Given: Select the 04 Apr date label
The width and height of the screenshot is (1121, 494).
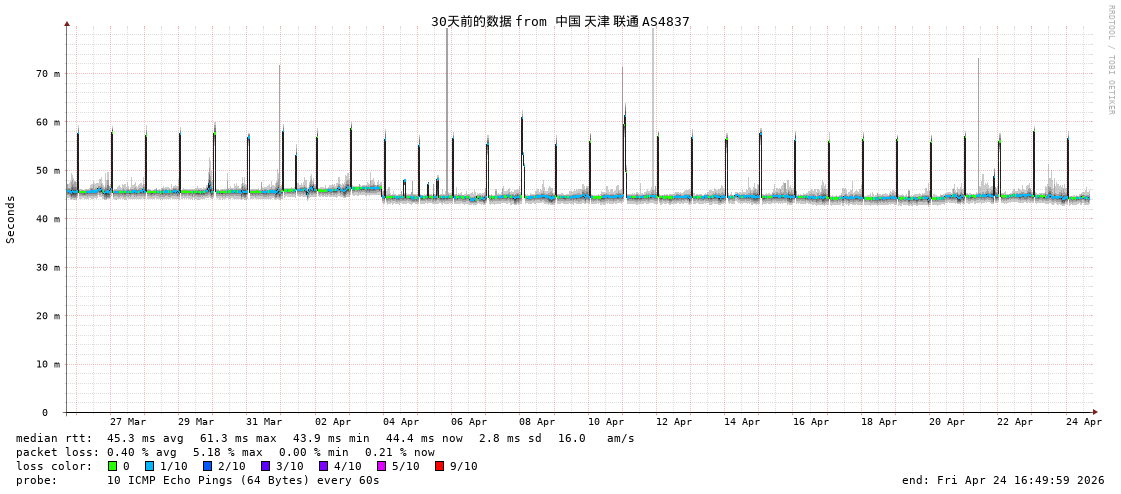Looking at the screenshot, I should coord(401,422).
